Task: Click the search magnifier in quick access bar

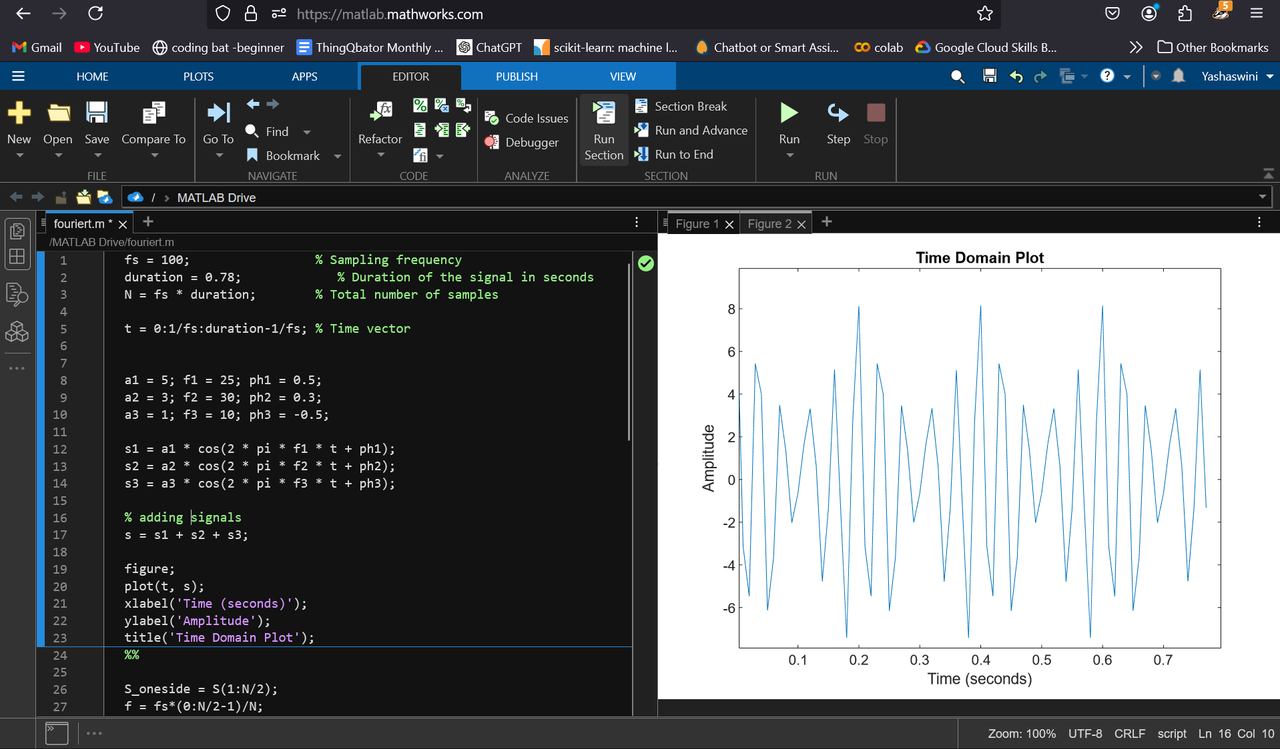Action: pyautogui.click(x=958, y=76)
